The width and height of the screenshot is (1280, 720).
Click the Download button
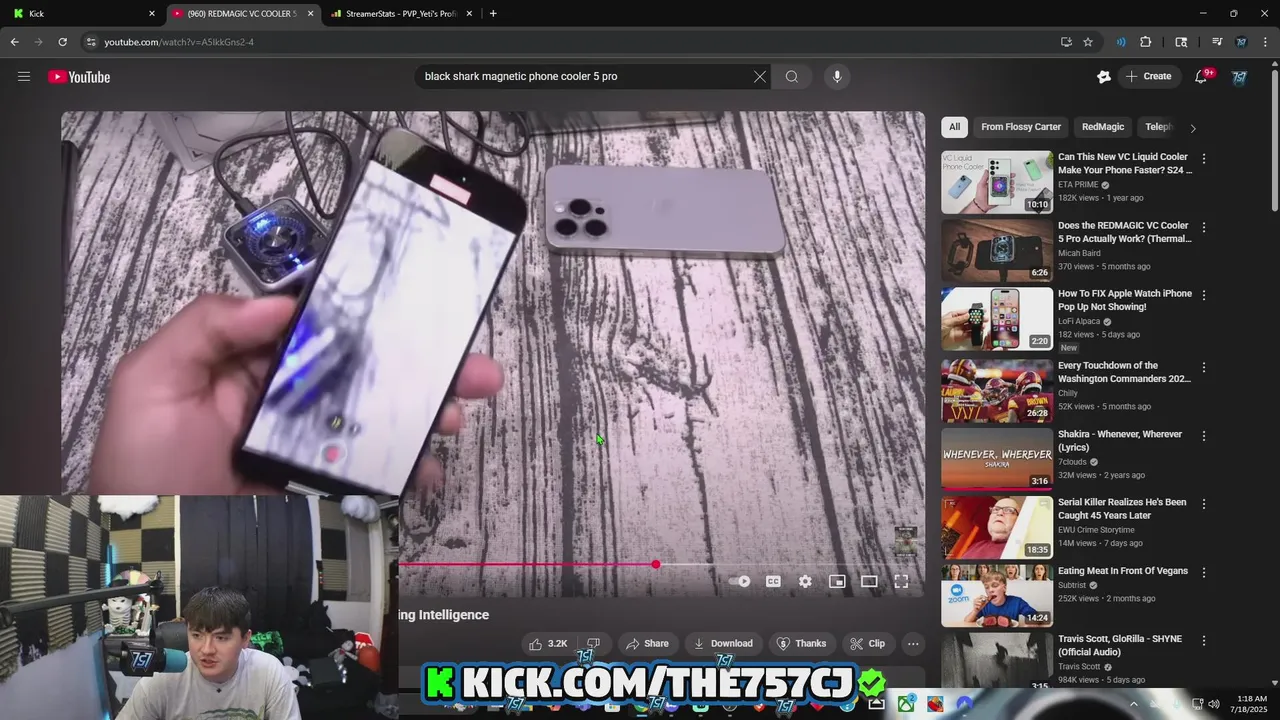[x=722, y=644]
